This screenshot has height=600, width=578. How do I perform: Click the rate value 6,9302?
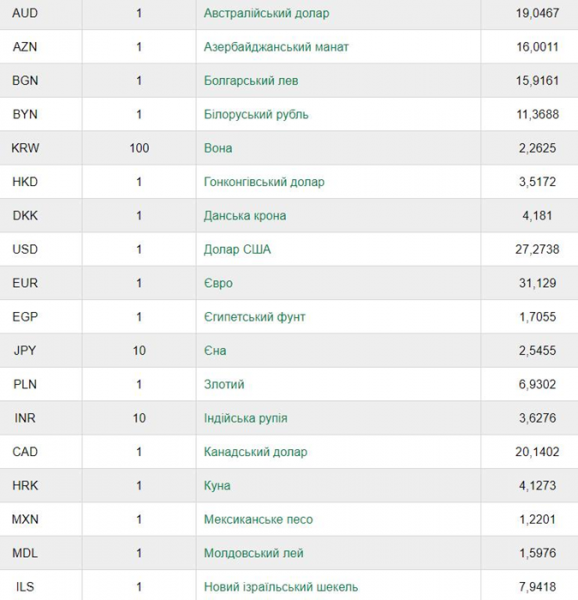537,384
